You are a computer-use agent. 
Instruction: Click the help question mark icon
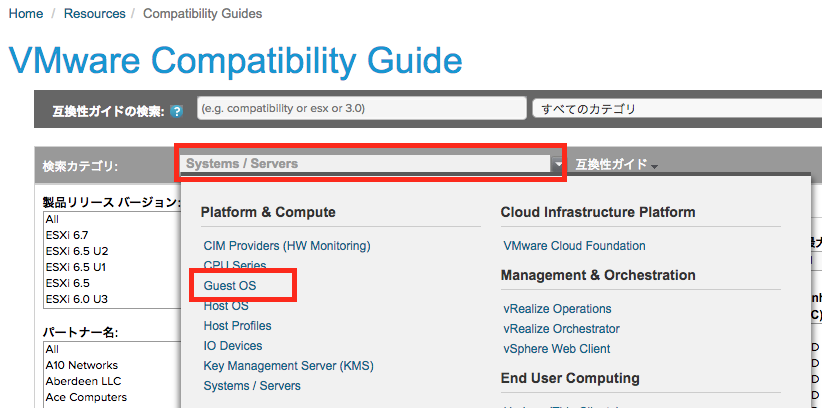[177, 111]
